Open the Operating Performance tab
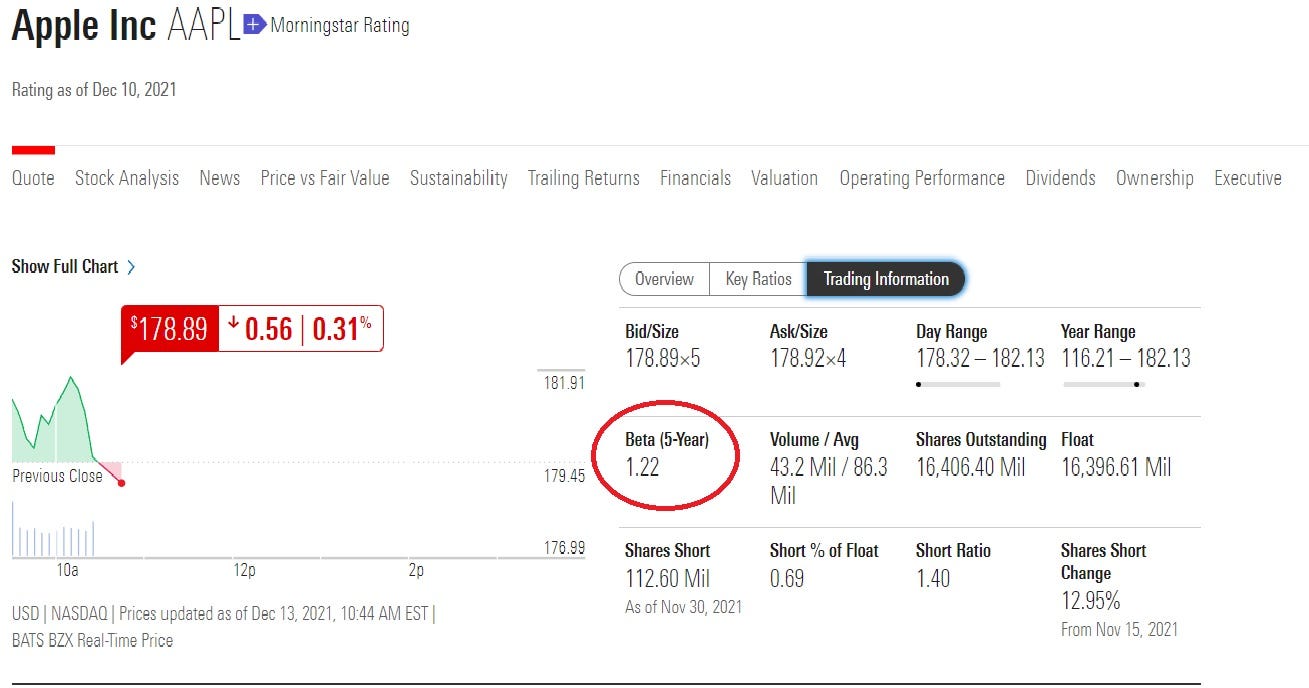1309x688 pixels. [922, 178]
